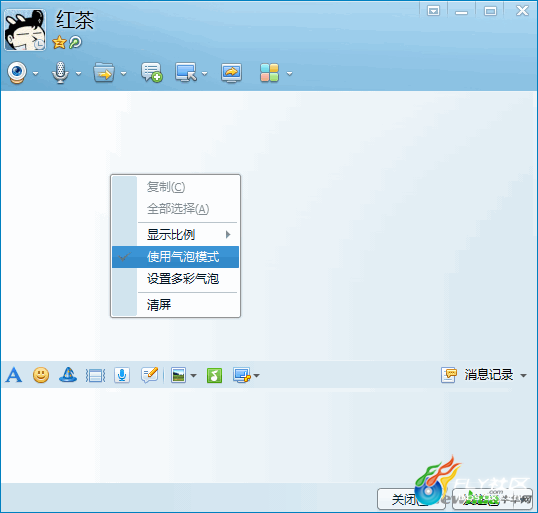The width and height of the screenshot is (538, 513).
Task: Expand the 消息记录 dropdown arrow
Action: tap(524, 376)
